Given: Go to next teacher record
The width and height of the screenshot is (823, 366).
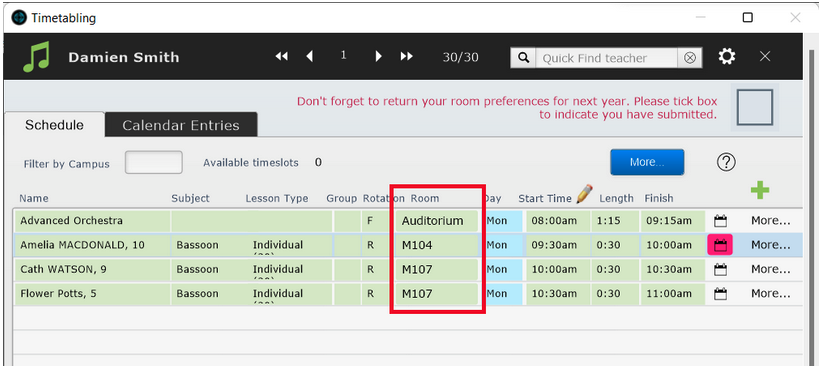Looking at the screenshot, I should tap(378, 56).
